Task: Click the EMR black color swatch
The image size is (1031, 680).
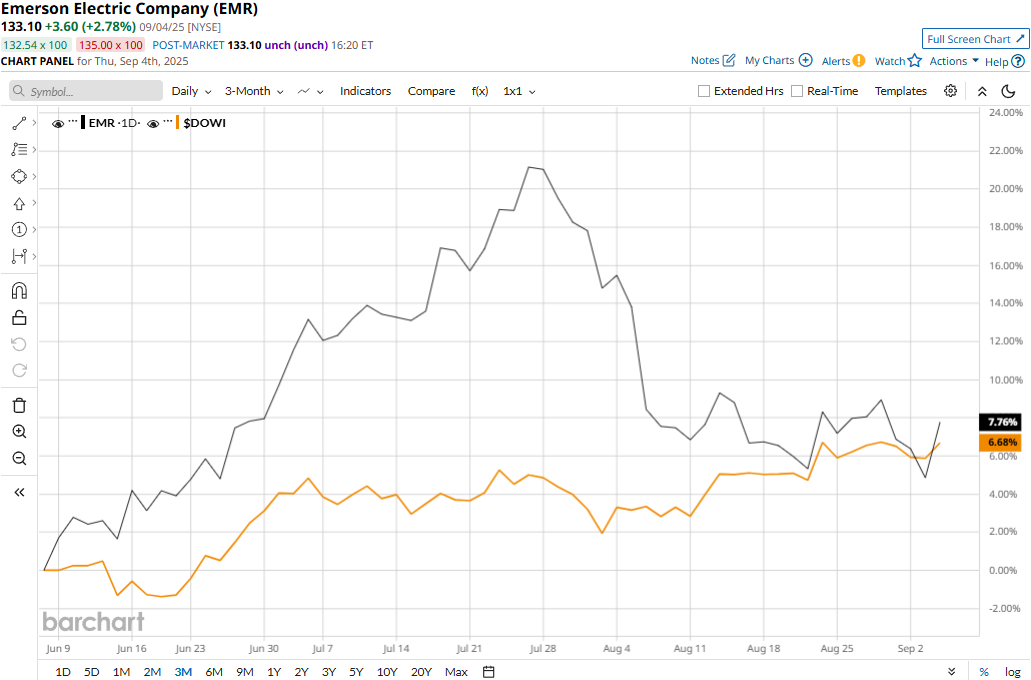Action: point(83,123)
